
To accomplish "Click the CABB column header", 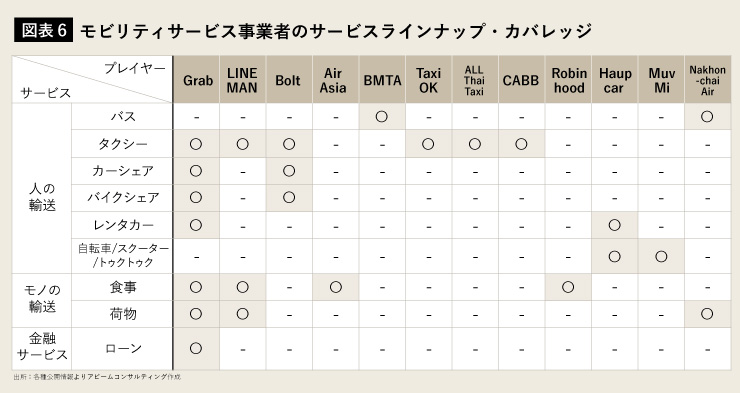I will 521,80.
